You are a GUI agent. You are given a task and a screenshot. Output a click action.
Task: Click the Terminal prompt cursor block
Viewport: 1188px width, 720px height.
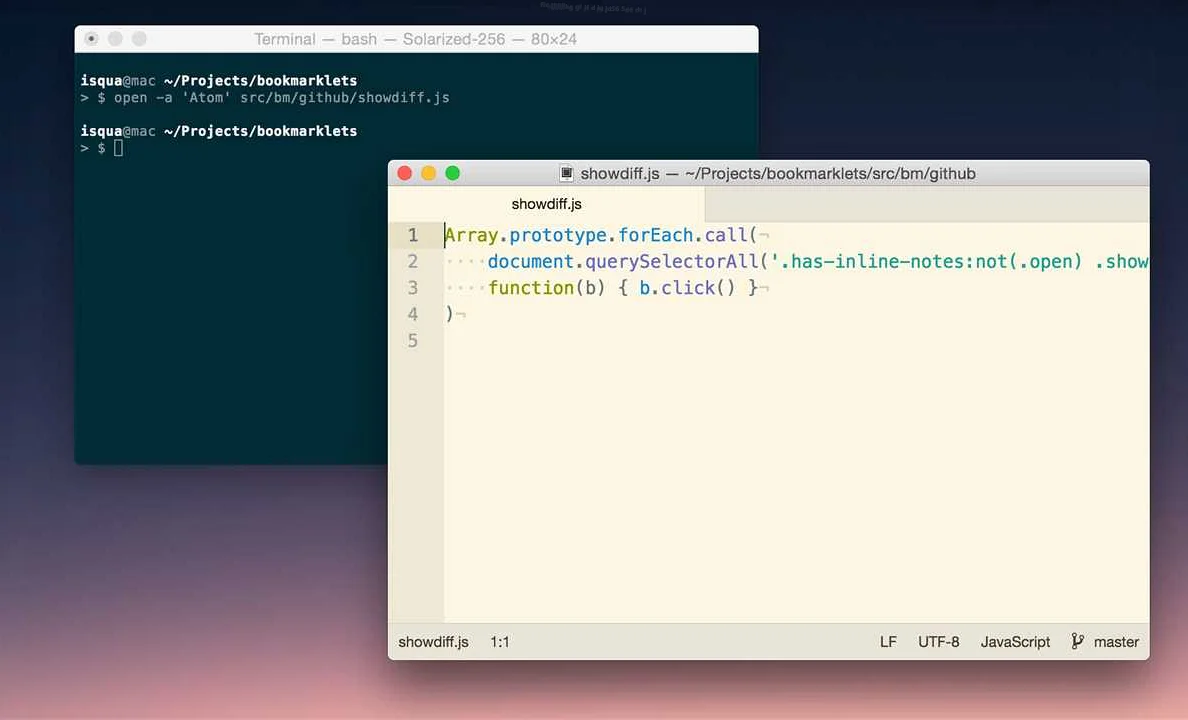(x=118, y=148)
